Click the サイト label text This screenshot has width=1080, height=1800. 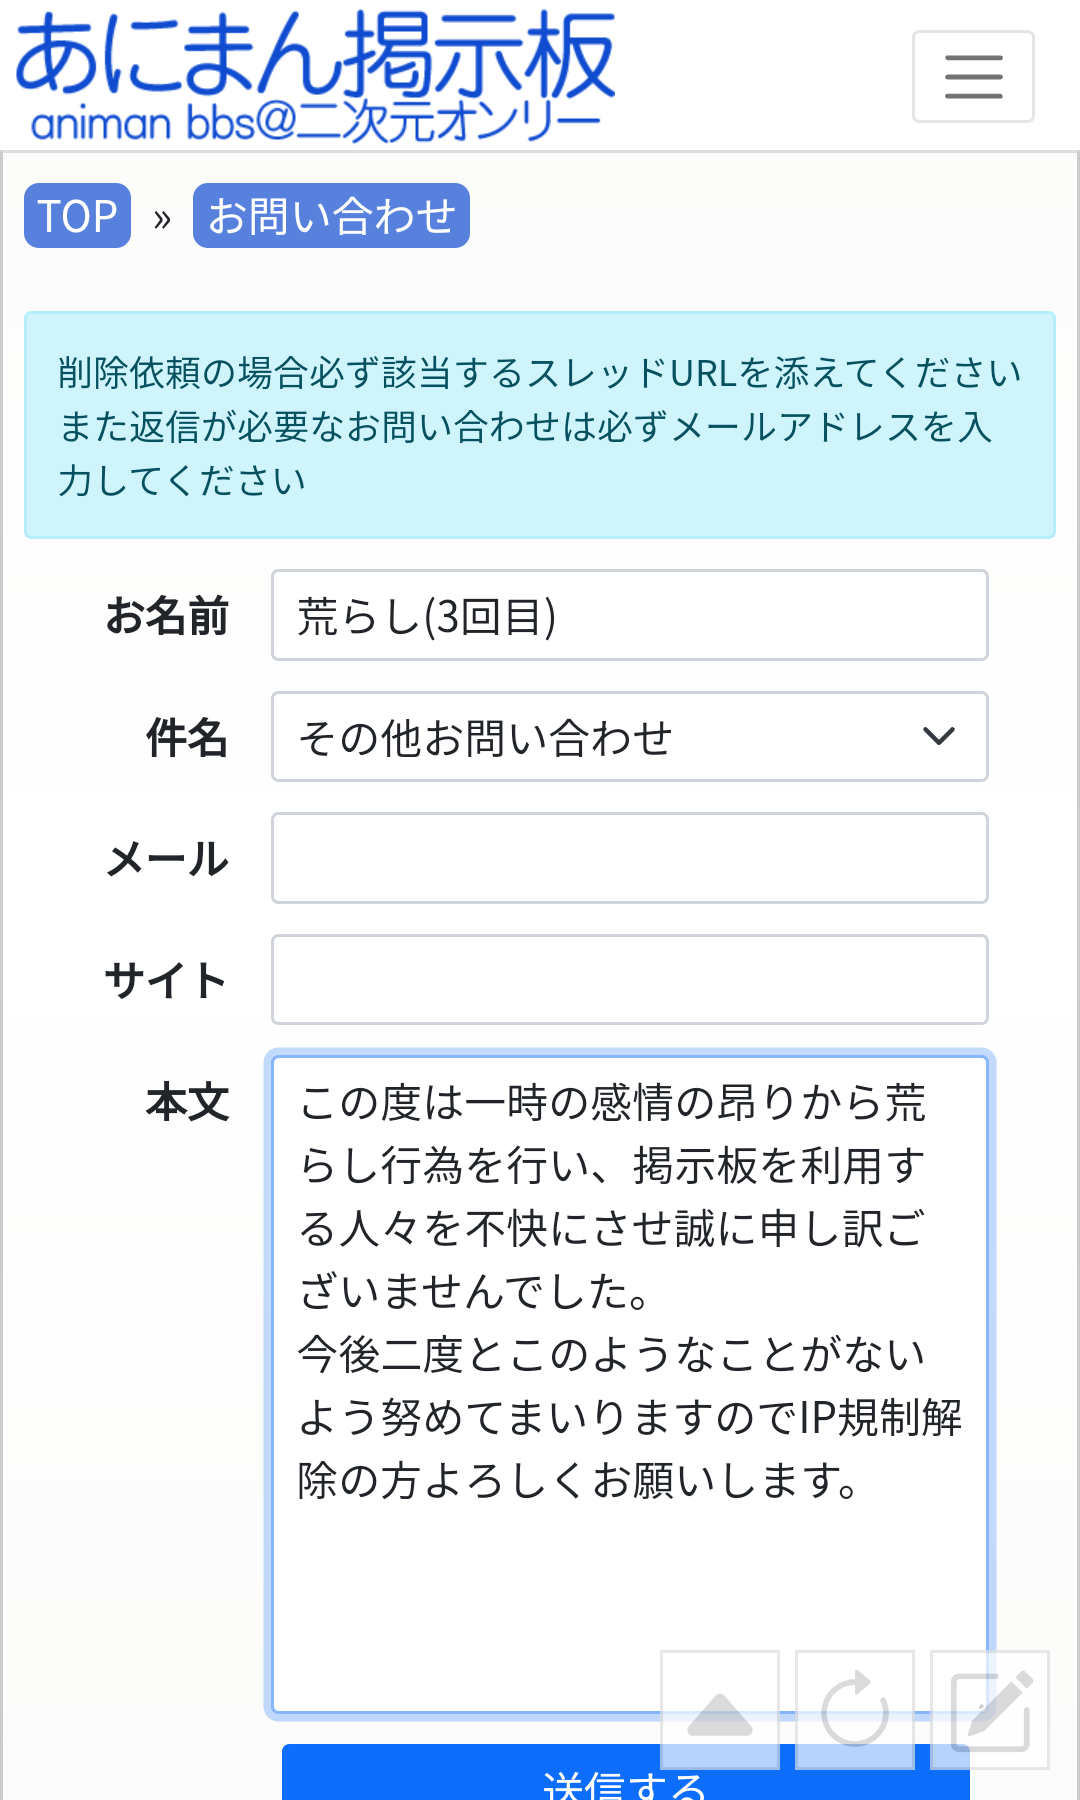[x=166, y=980]
